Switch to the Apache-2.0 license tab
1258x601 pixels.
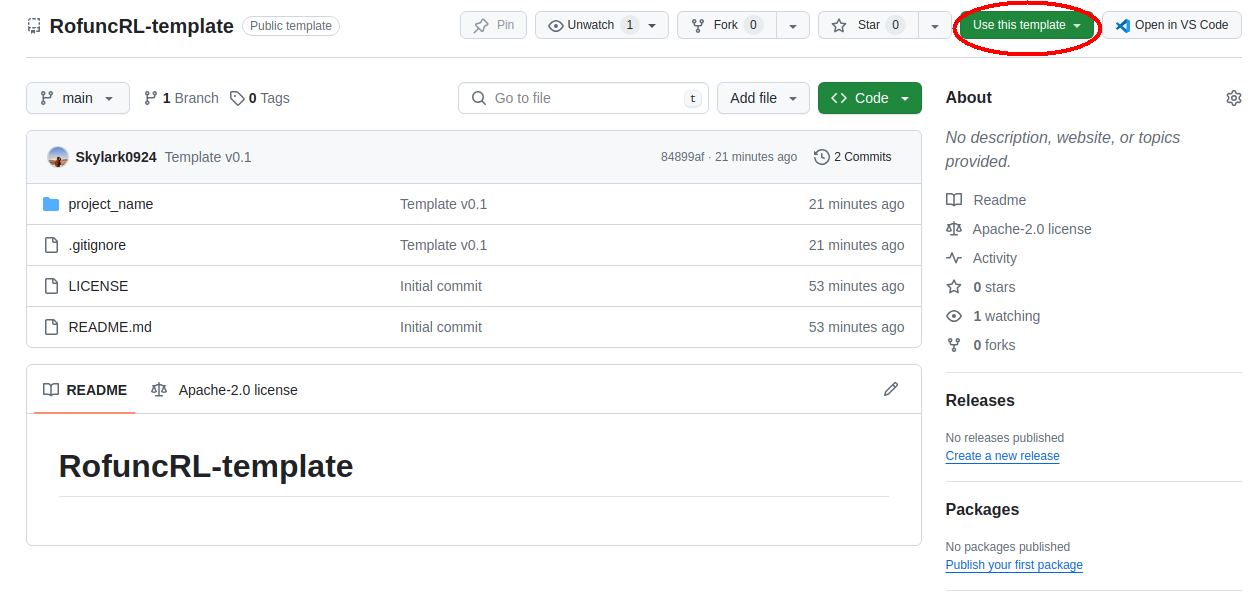point(224,390)
